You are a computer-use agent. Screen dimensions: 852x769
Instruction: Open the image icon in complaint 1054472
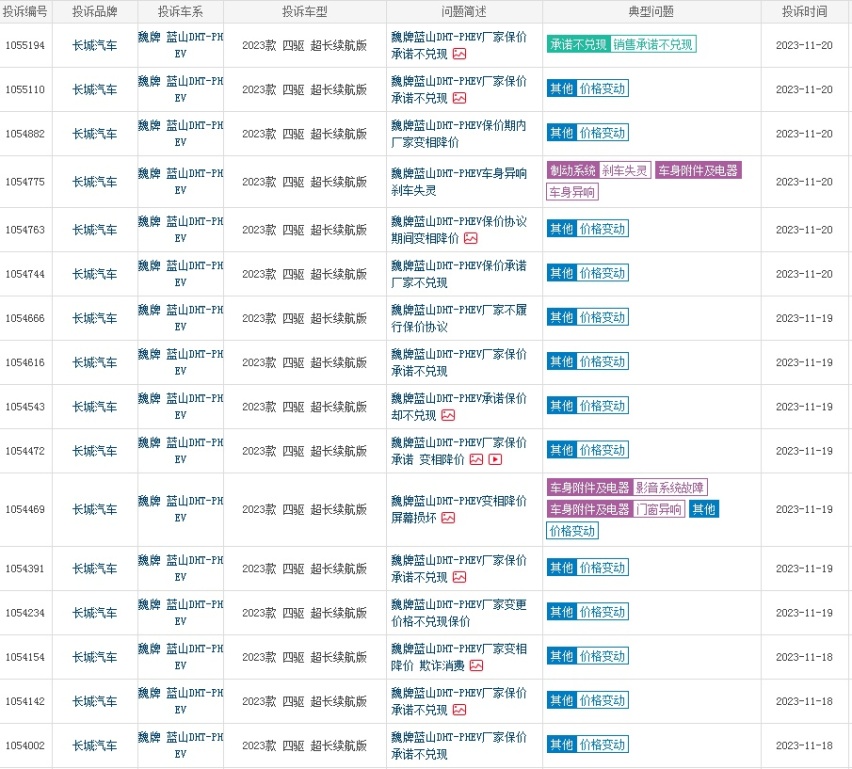click(x=476, y=459)
